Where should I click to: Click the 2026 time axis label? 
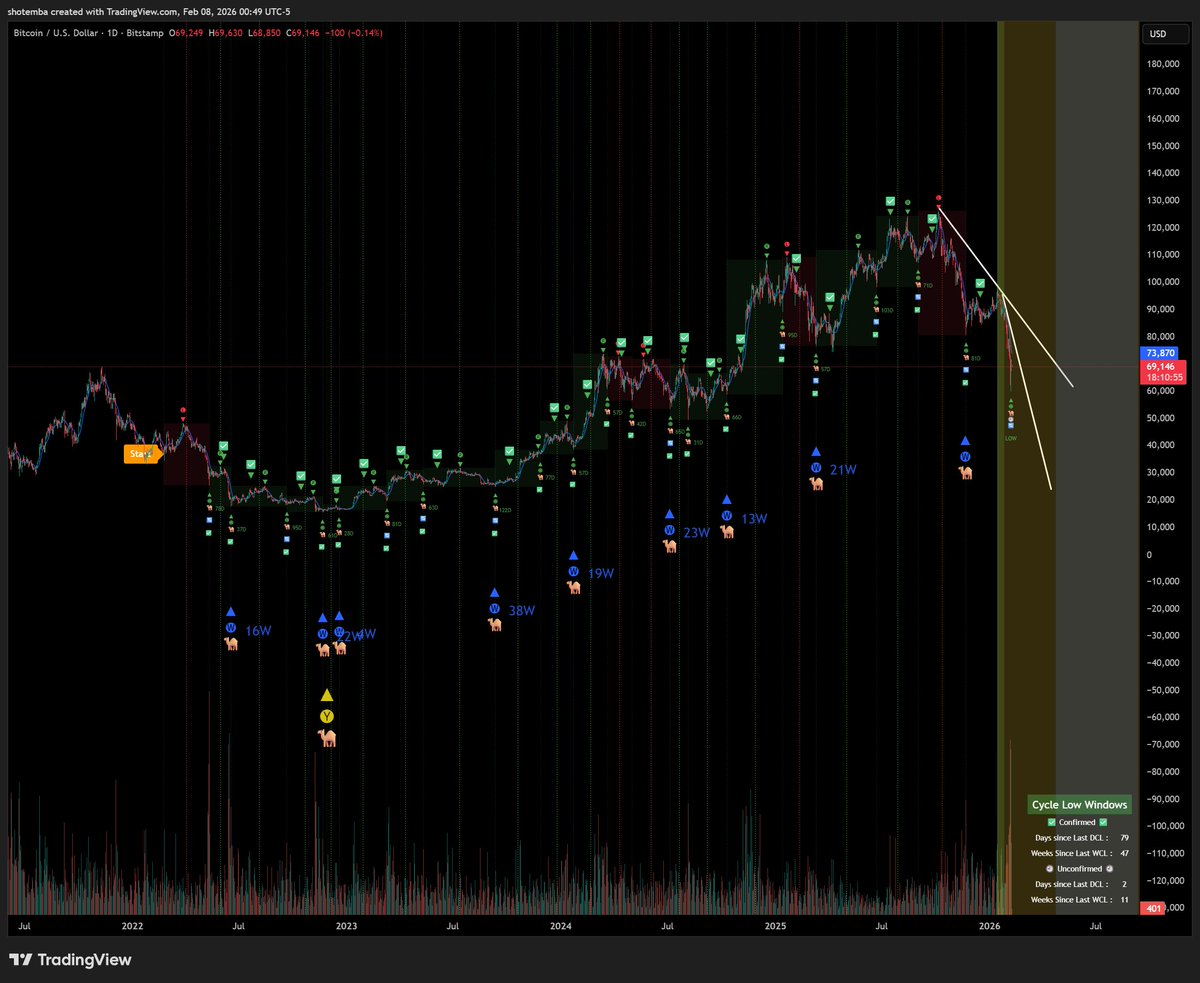click(x=990, y=926)
